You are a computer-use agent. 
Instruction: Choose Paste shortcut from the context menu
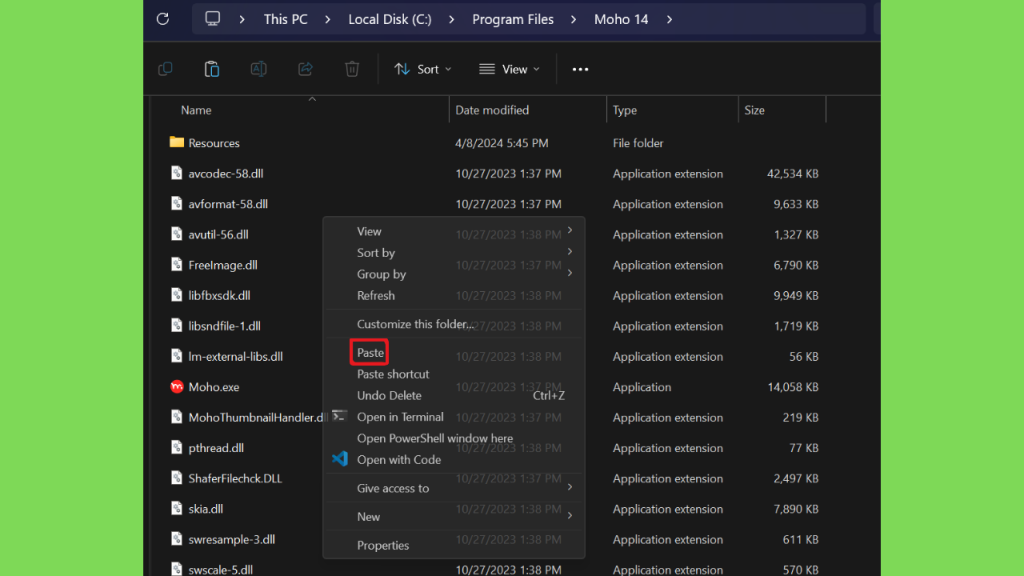(x=393, y=374)
